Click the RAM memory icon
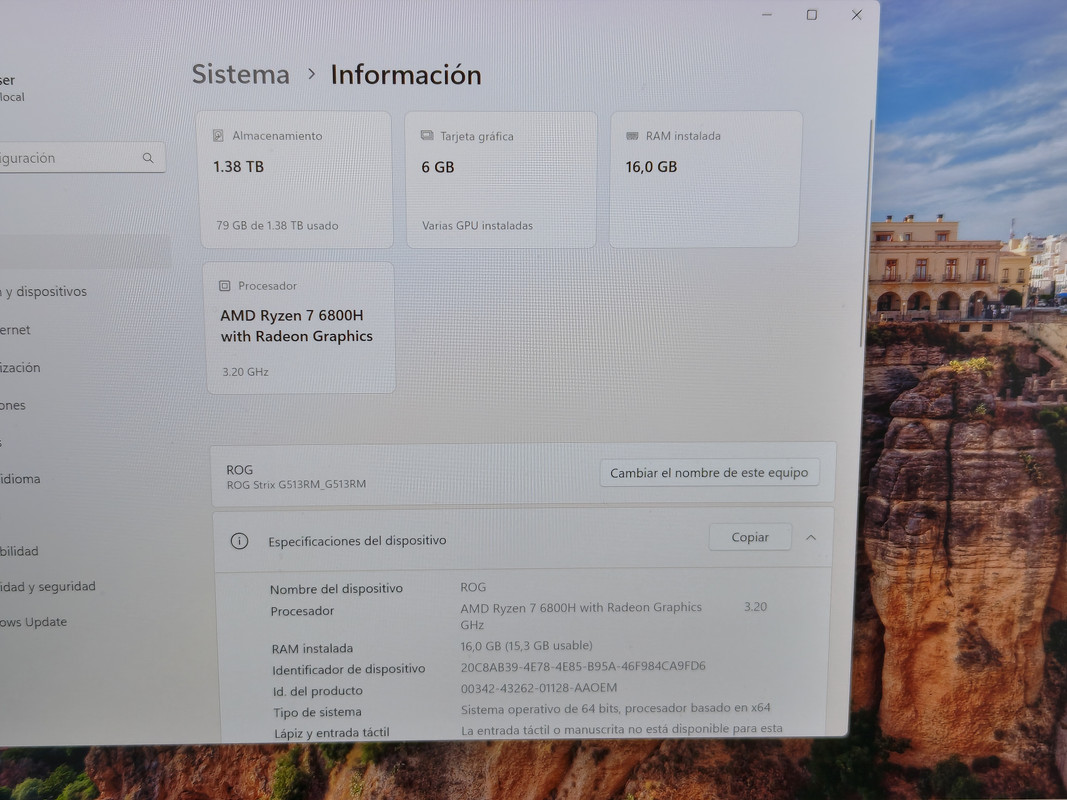Image resolution: width=1067 pixels, height=800 pixels. 631,135
